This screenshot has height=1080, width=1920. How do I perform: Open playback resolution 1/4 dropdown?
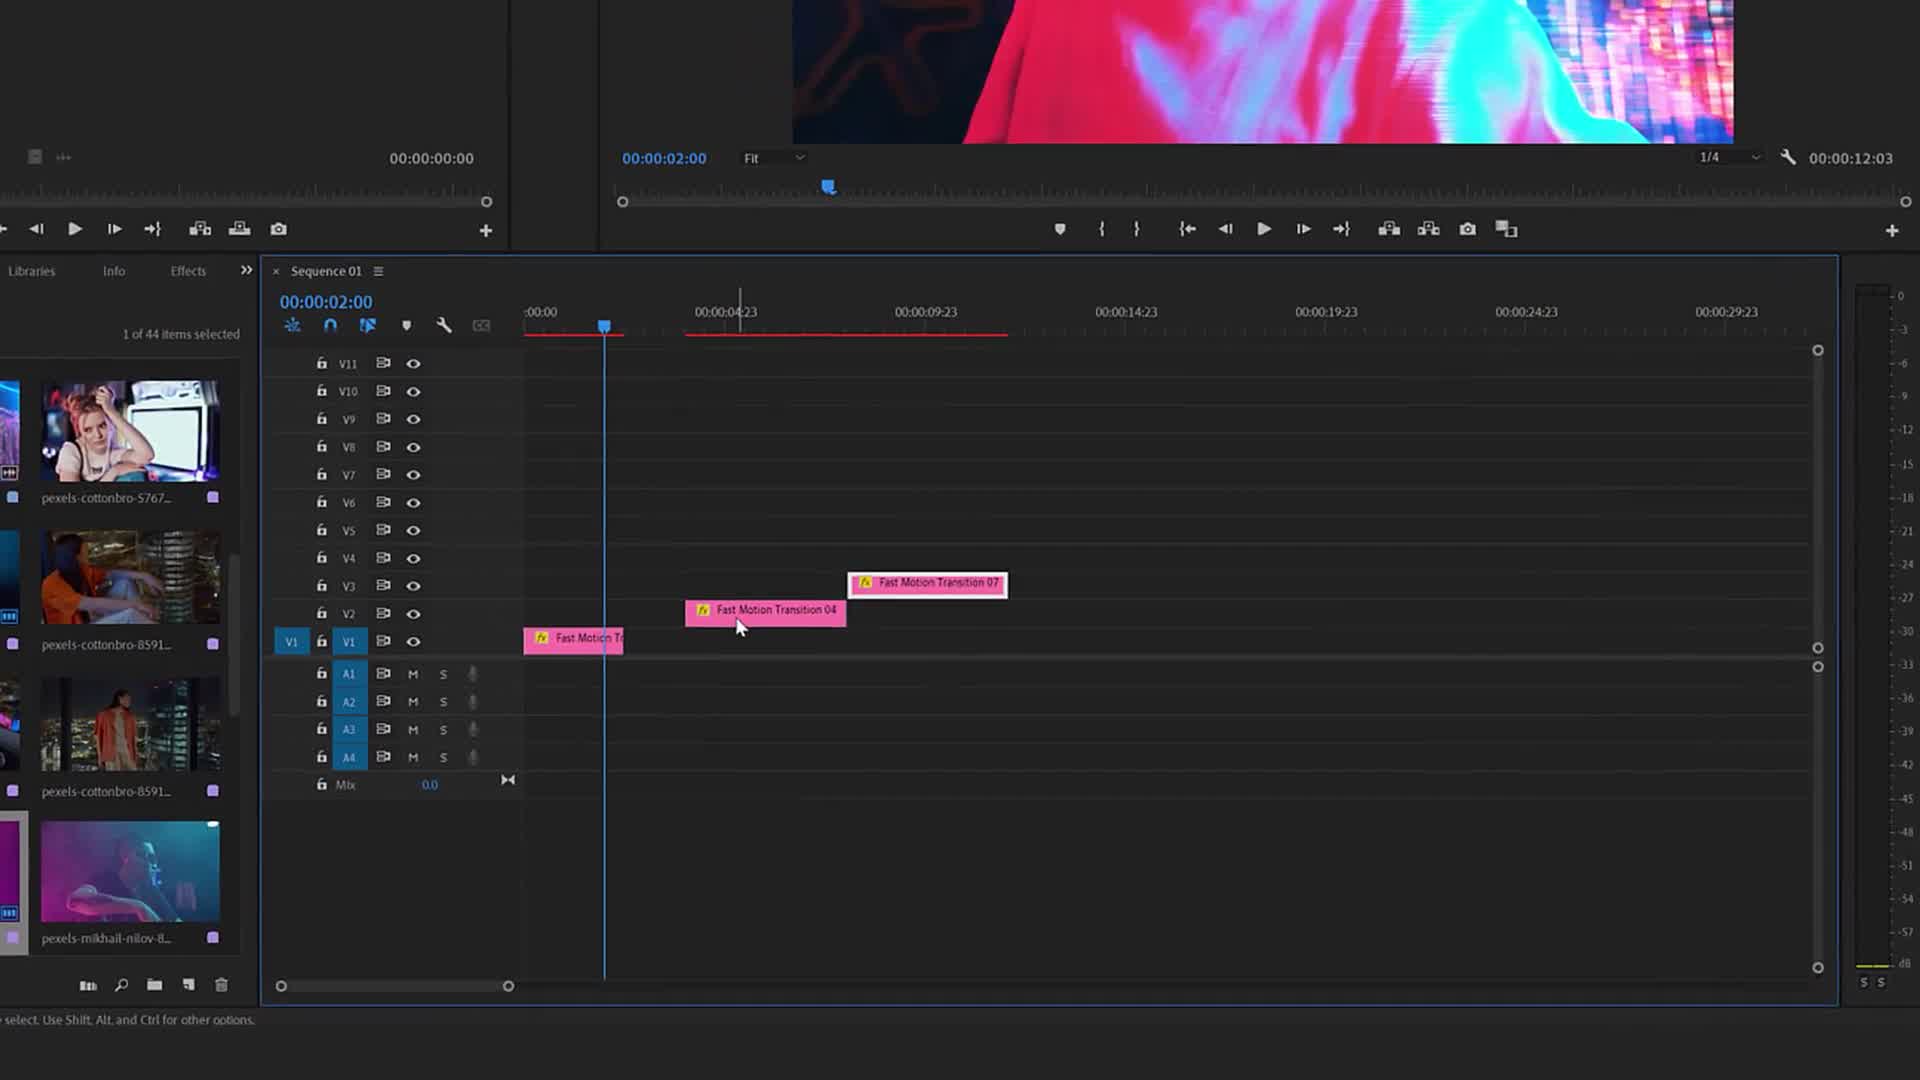pyautogui.click(x=1729, y=157)
